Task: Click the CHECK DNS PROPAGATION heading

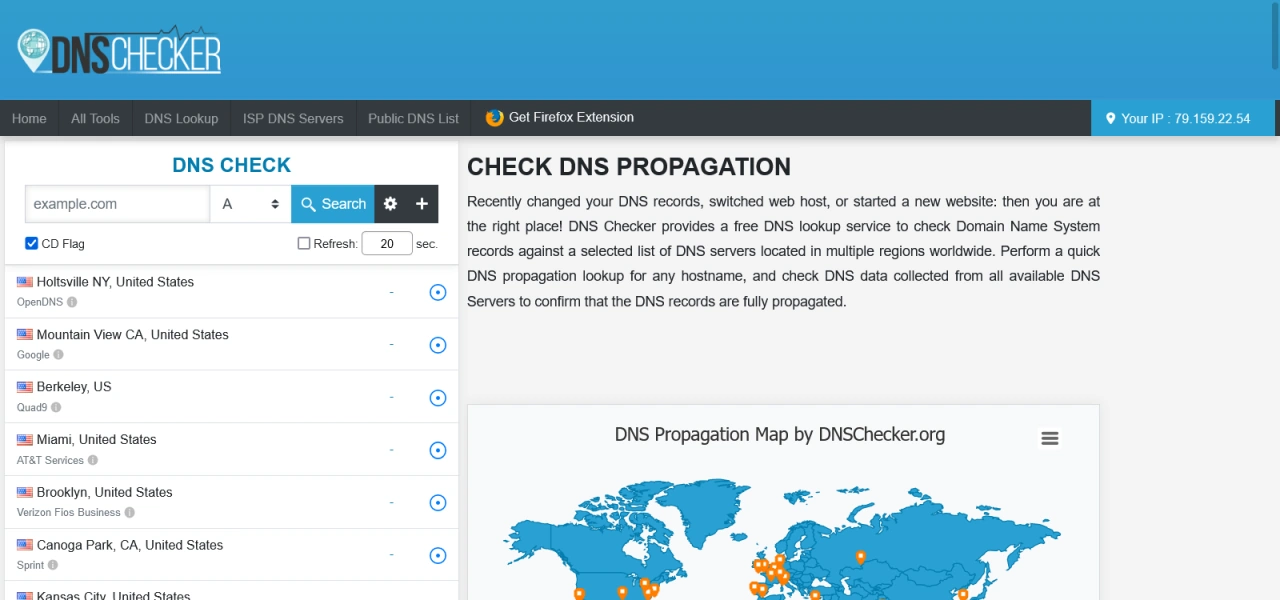Action: click(x=629, y=167)
